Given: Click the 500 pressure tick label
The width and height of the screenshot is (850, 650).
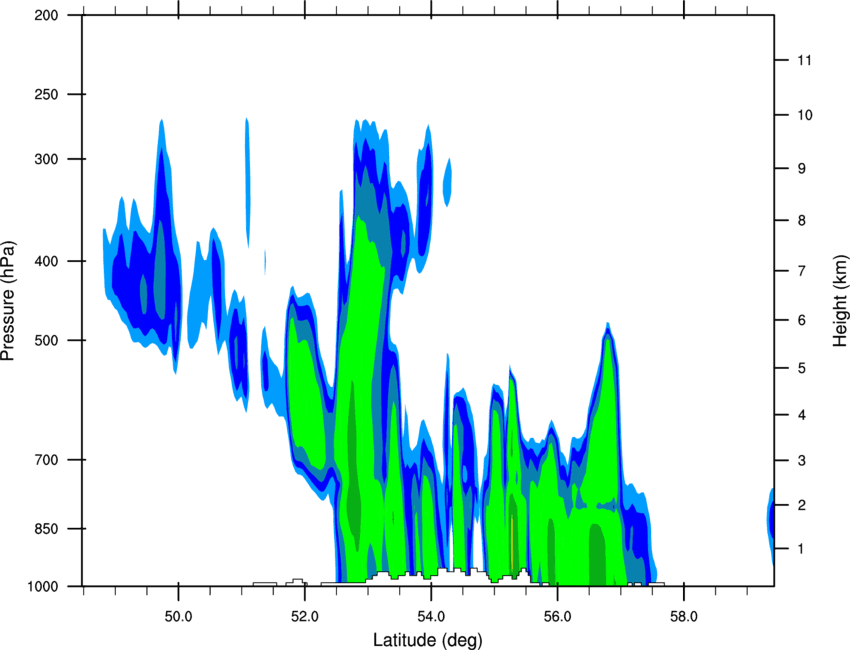Looking at the screenshot, I should [x=47, y=340].
